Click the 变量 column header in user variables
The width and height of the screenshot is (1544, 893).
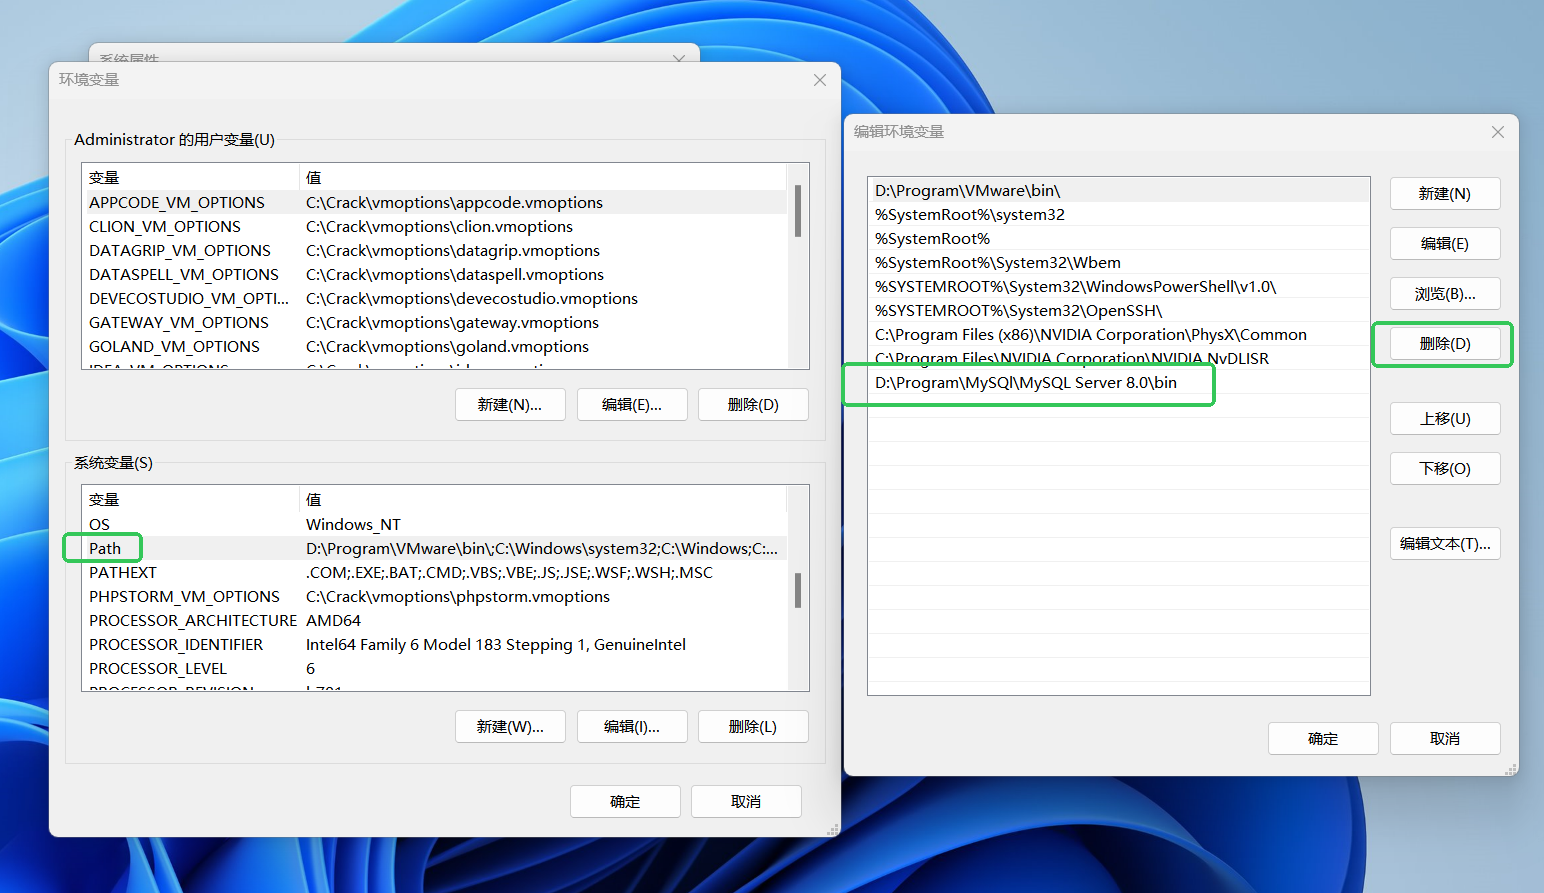pyautogui.click(x=191, y=178)
